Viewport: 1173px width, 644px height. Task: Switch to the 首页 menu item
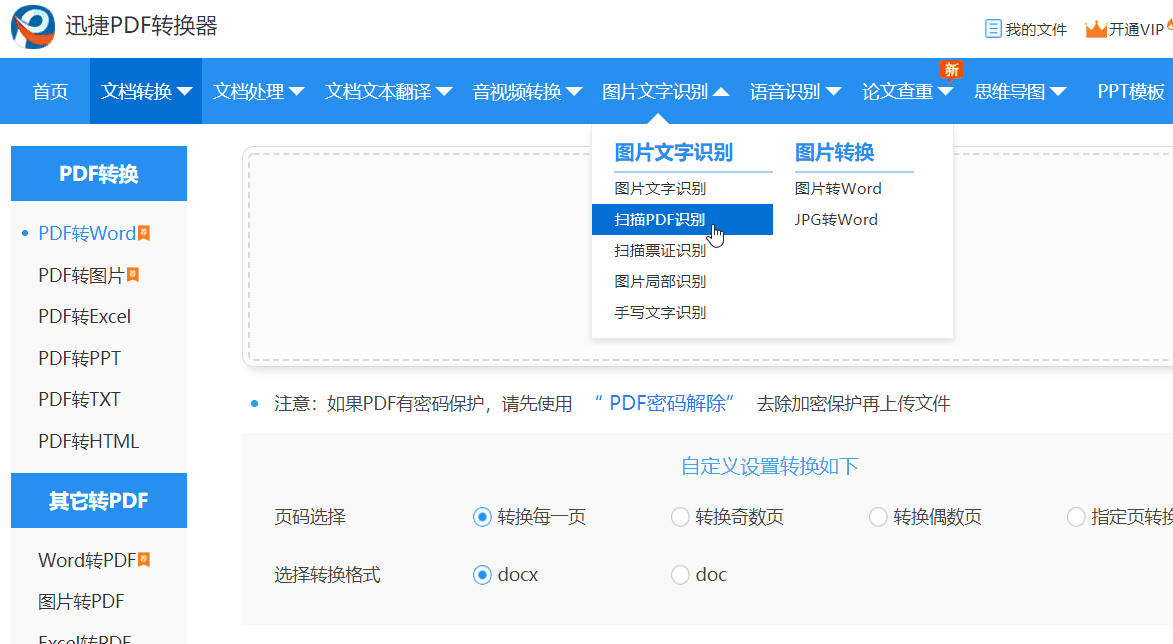49,91
